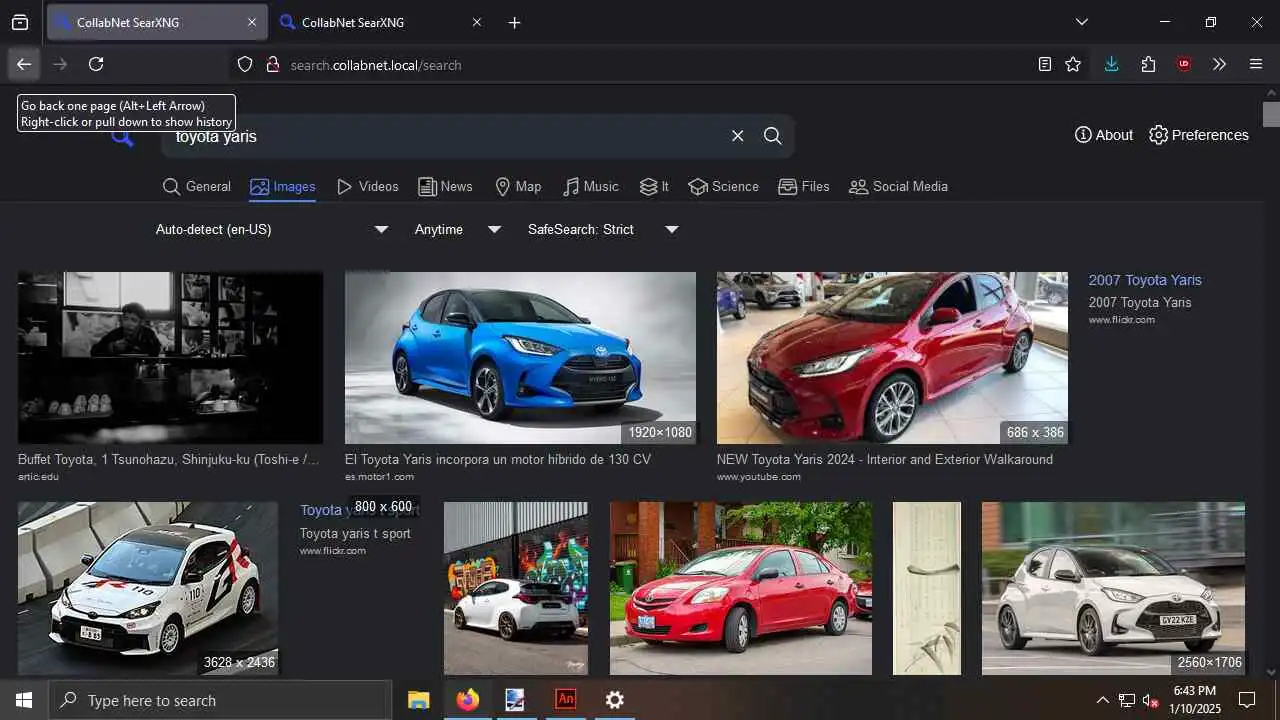
Task: Select the Images search tab
Action: pos(283,186)
